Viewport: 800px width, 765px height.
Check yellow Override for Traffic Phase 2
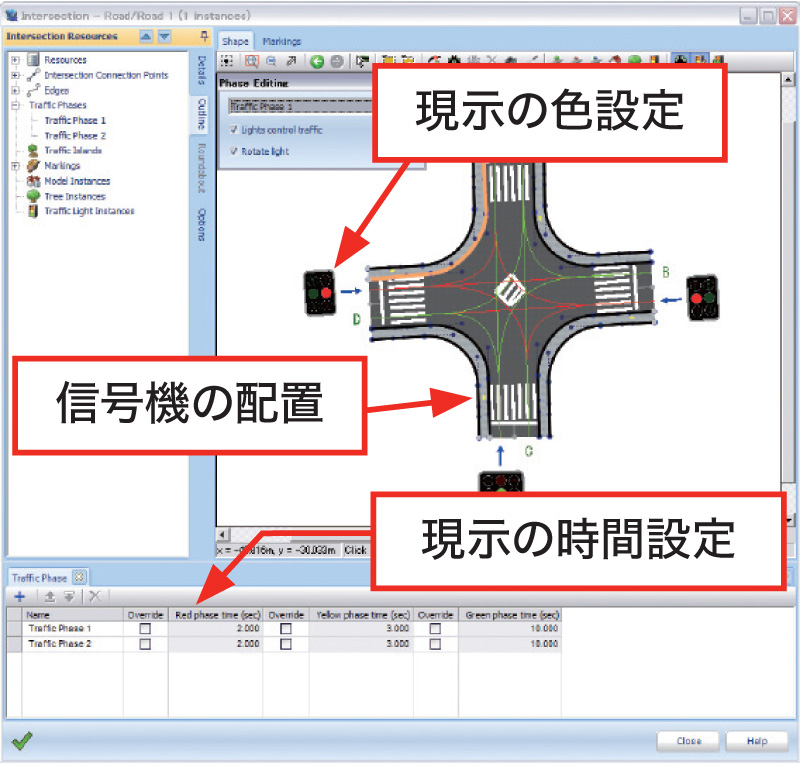(x=286, y=644)
